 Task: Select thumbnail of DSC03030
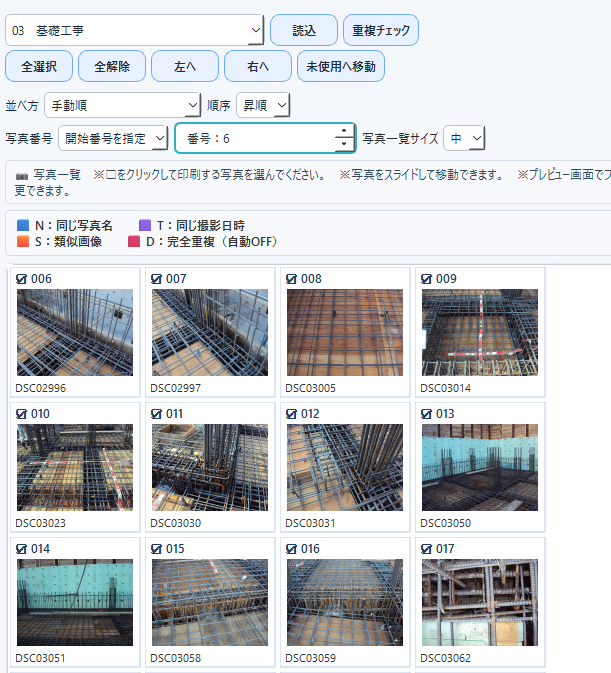click(x=210, y=467)
